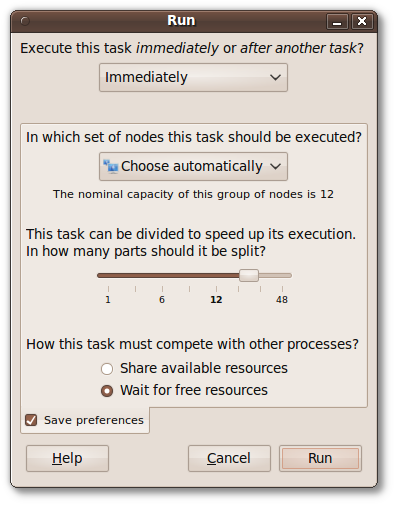This screenshot has height=505, width=395.
Task: Cancel the Run dialog
Action: click(x=229, y=458)
